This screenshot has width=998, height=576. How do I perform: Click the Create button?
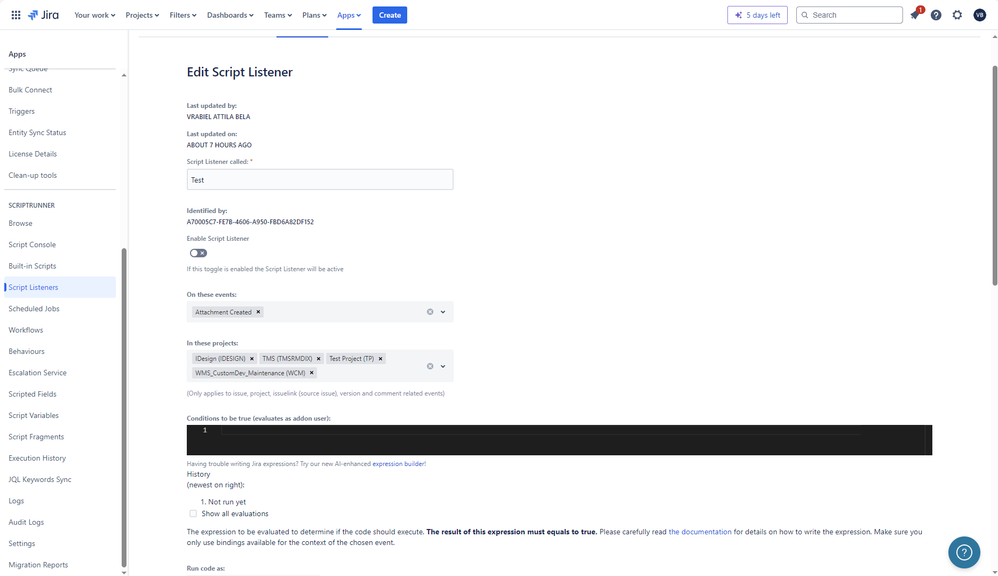(x=390, y=15)
